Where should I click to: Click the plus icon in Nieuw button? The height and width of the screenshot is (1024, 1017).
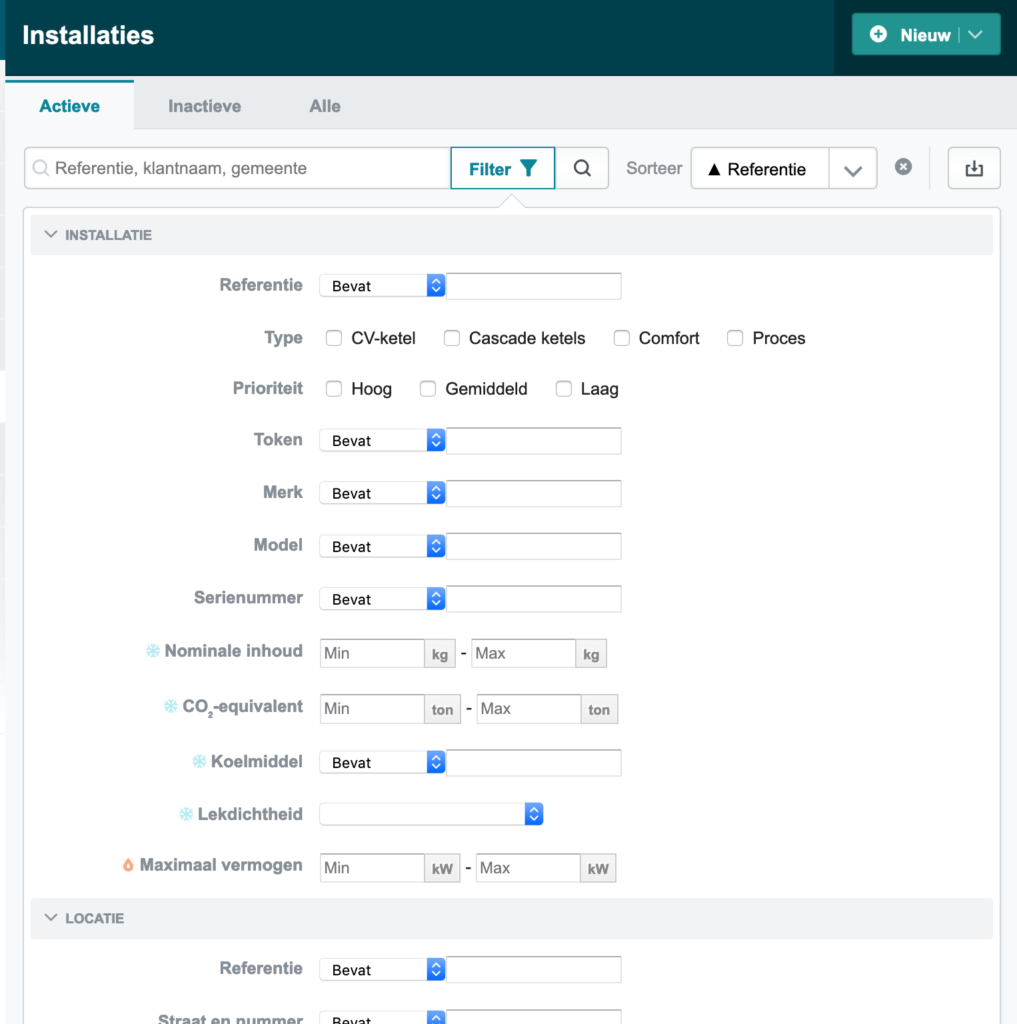[x=879, y=34]
